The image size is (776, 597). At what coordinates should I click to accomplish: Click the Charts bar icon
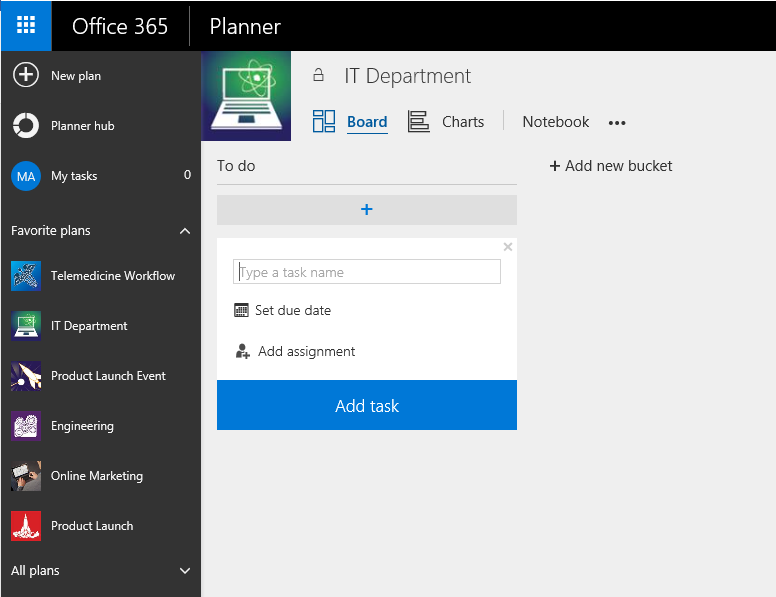(418, 121)
